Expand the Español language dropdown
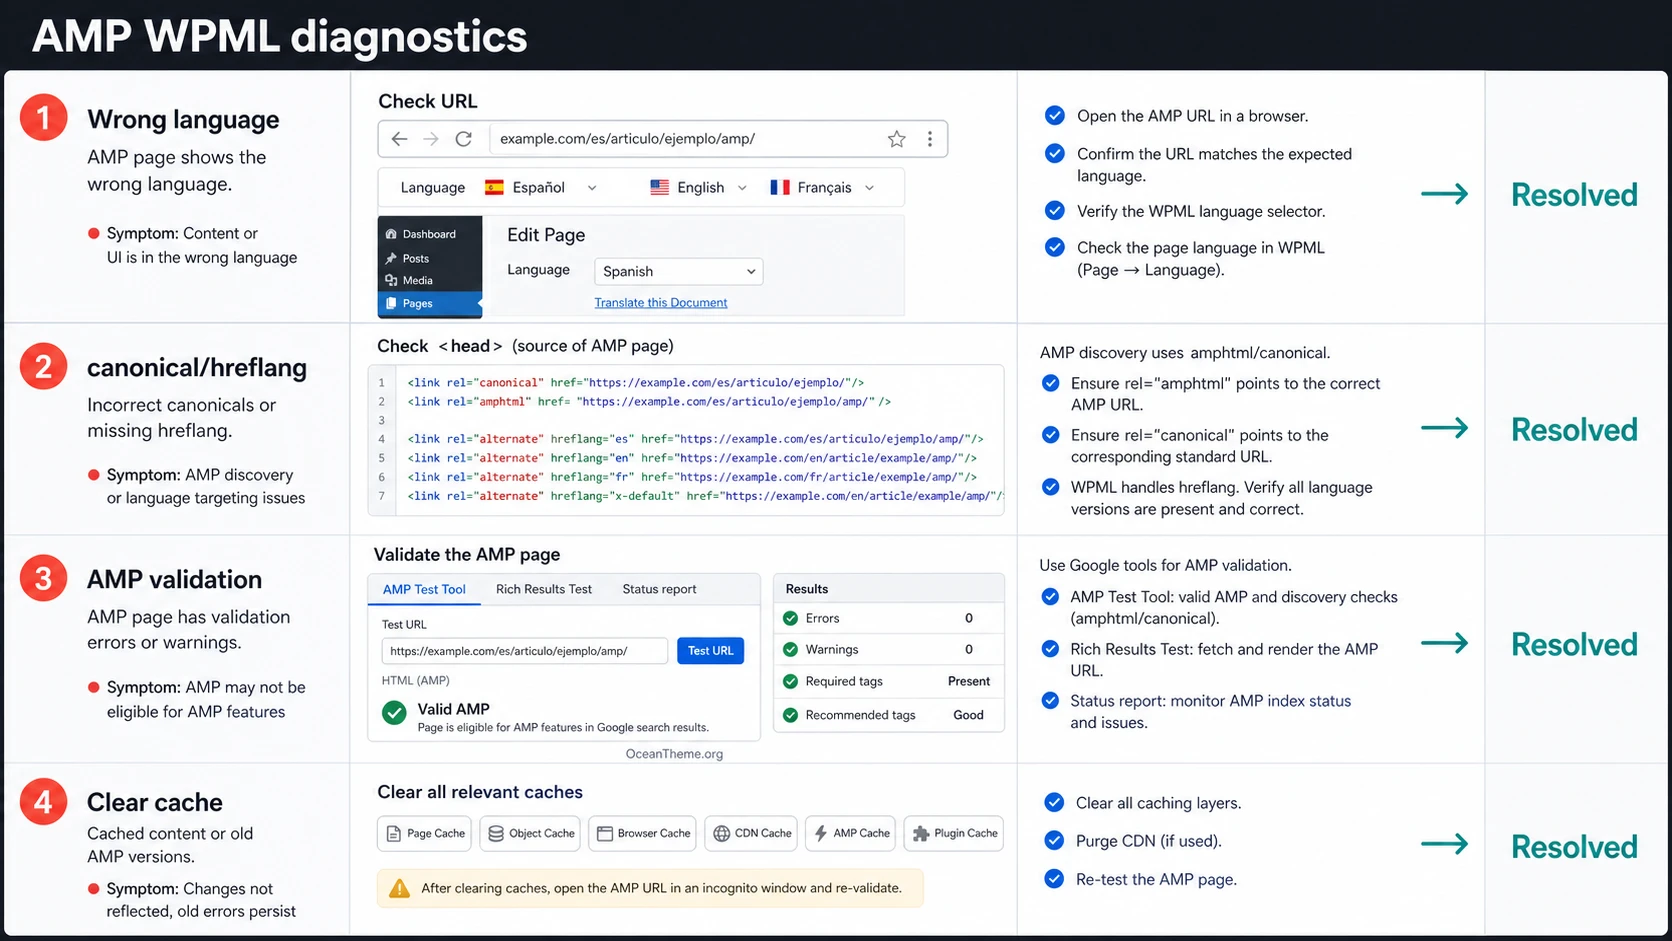 592,188
